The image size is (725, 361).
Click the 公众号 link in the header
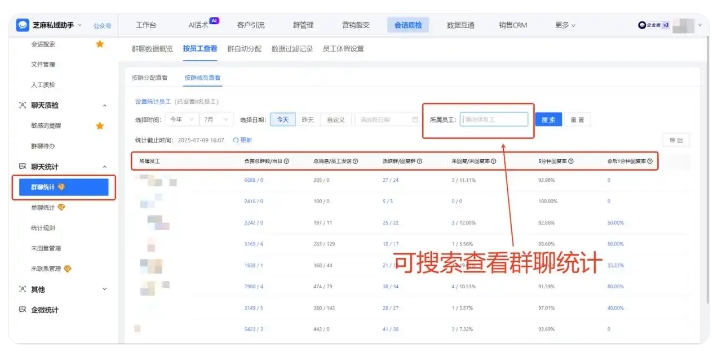pyautogui.click(x=102, y=26)
